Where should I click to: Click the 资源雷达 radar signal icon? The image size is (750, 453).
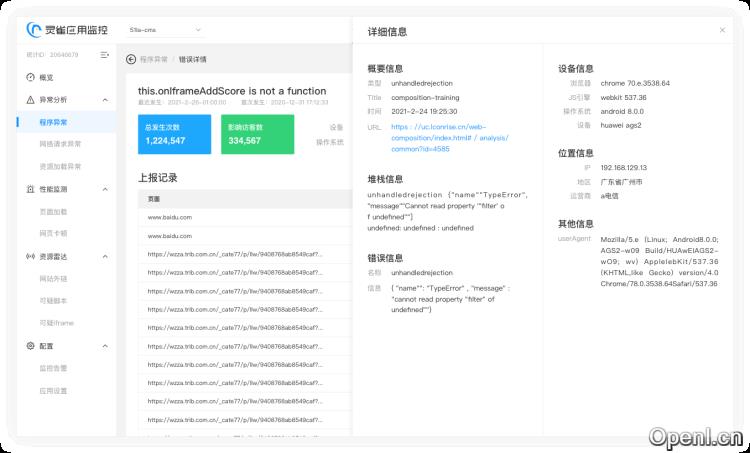pyautogui.click(x=31, y=256)
